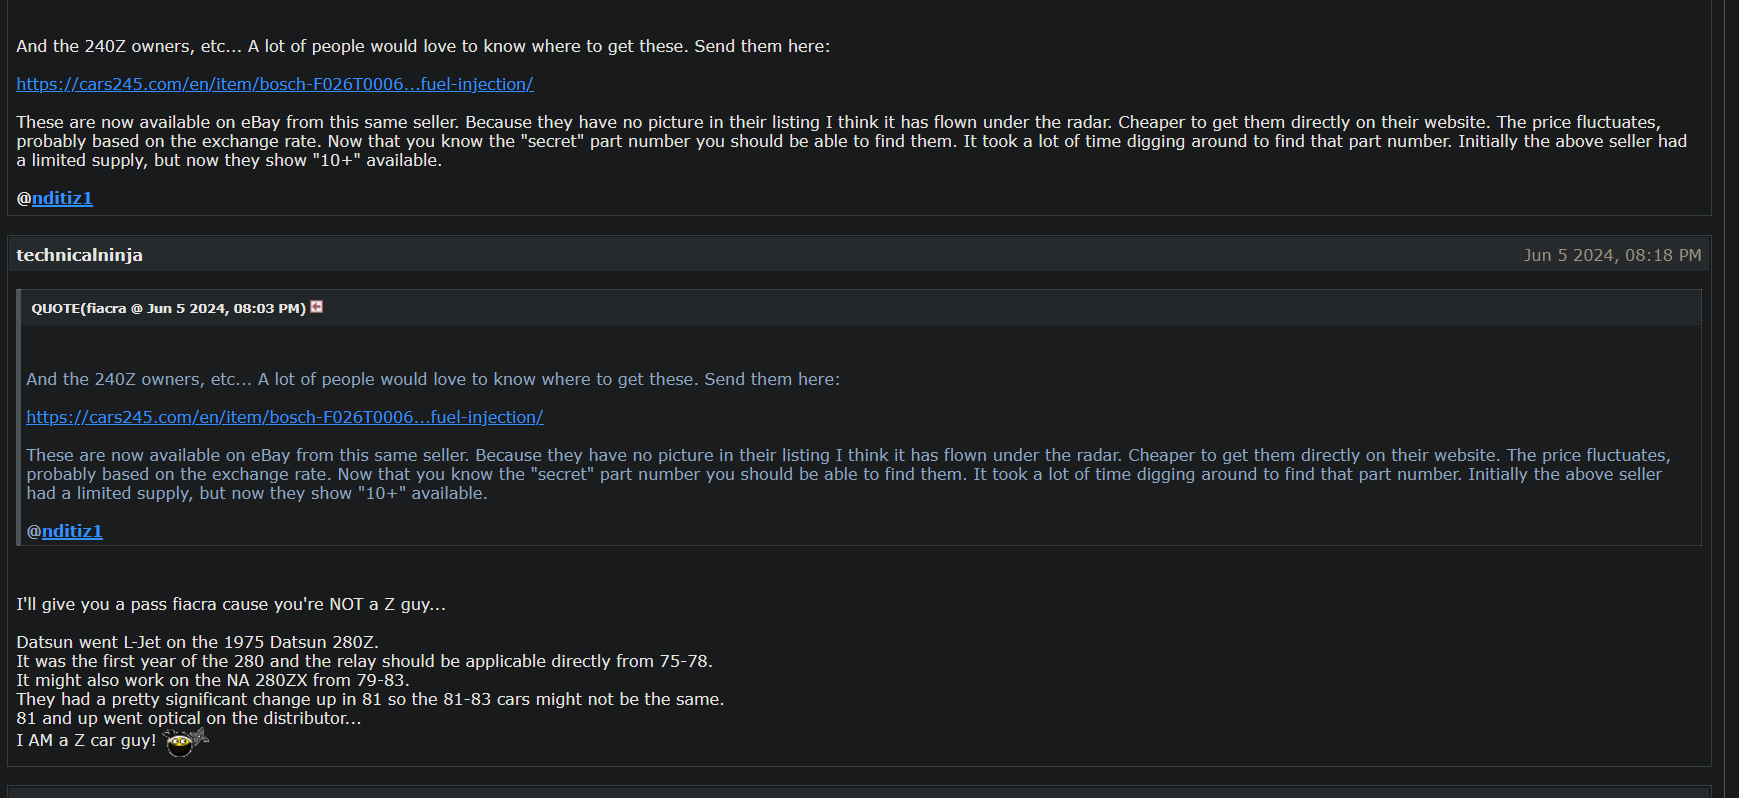Viewport: 1739px width, 798px height.
Task: Click "And the 240Z owners" line in top post
Action: 423,46
